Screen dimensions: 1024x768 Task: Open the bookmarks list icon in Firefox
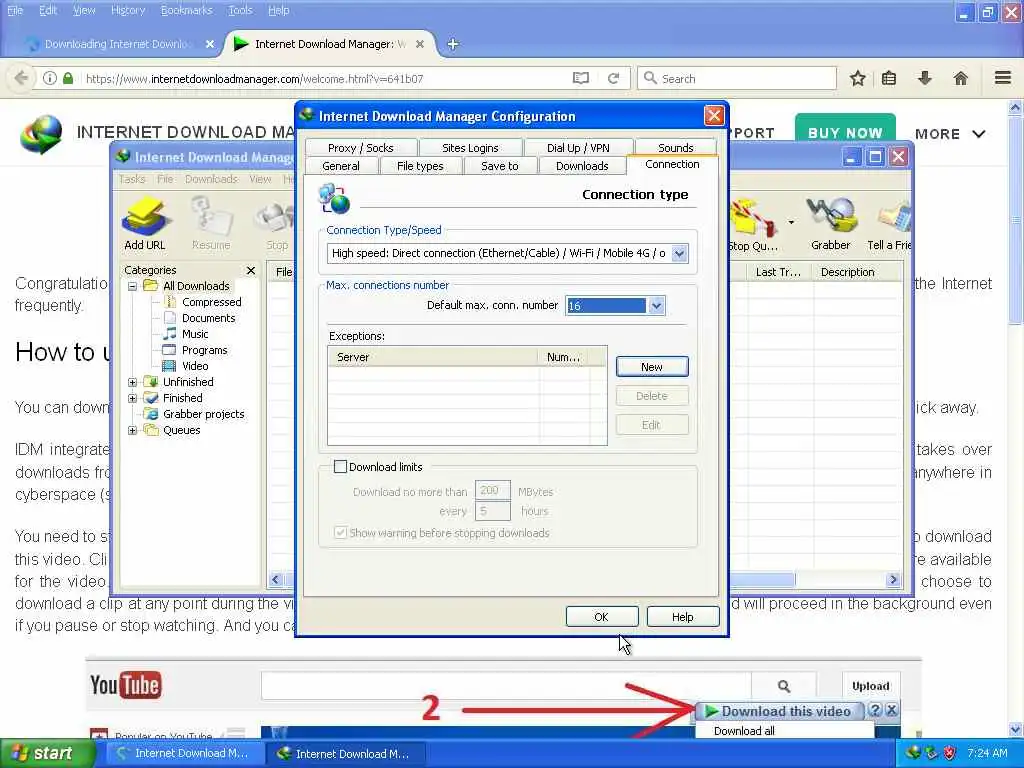pos(889,79)
